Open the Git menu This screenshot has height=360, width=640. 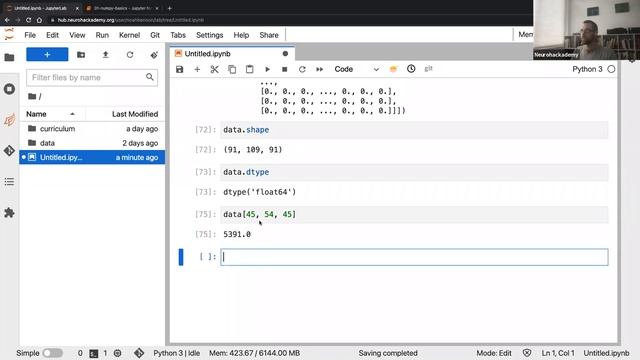pyautogui.click(x=155, y=35)
